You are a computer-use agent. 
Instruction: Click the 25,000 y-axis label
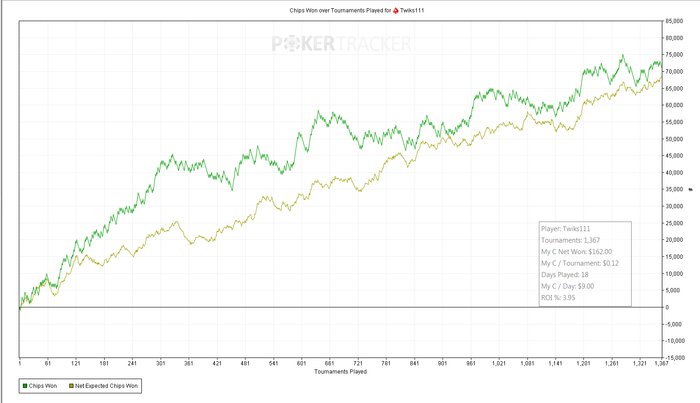point(674,223)
